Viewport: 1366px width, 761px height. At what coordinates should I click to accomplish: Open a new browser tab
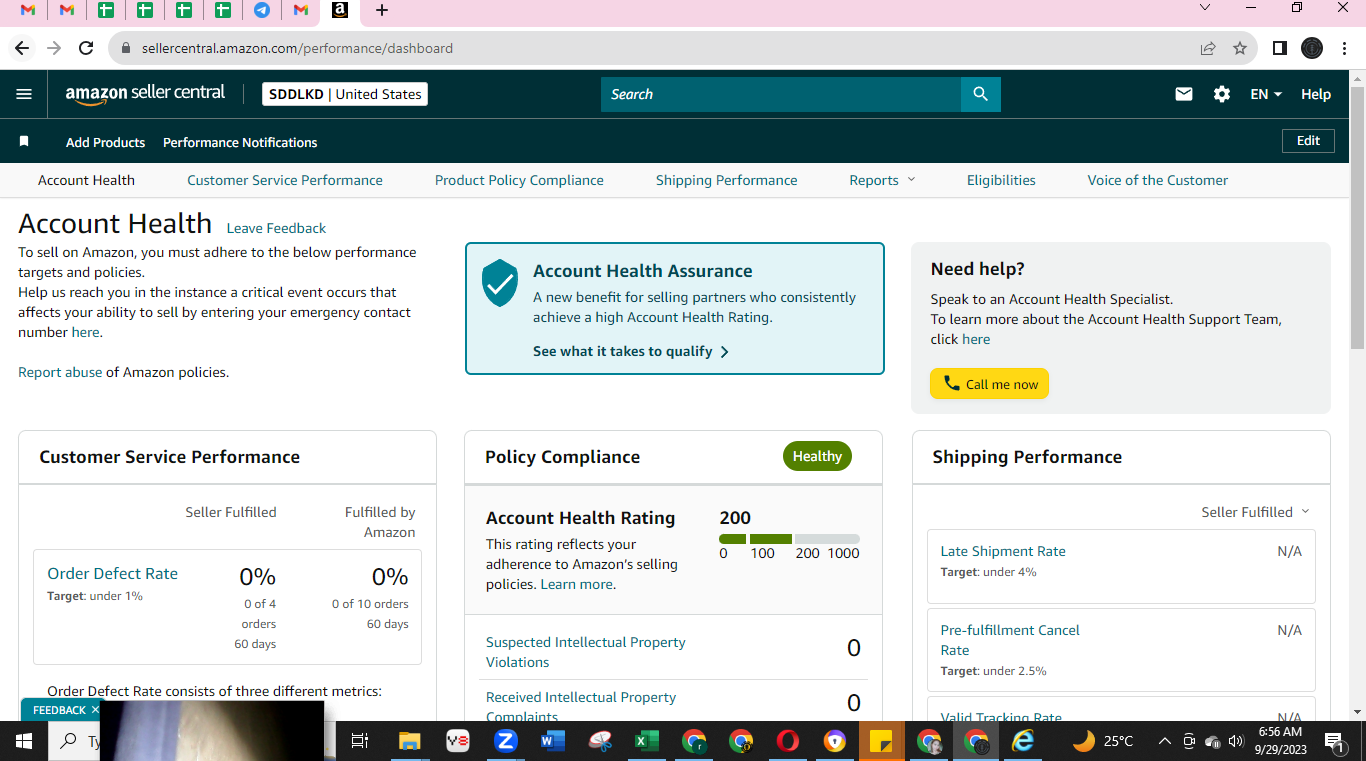(382, 10)
